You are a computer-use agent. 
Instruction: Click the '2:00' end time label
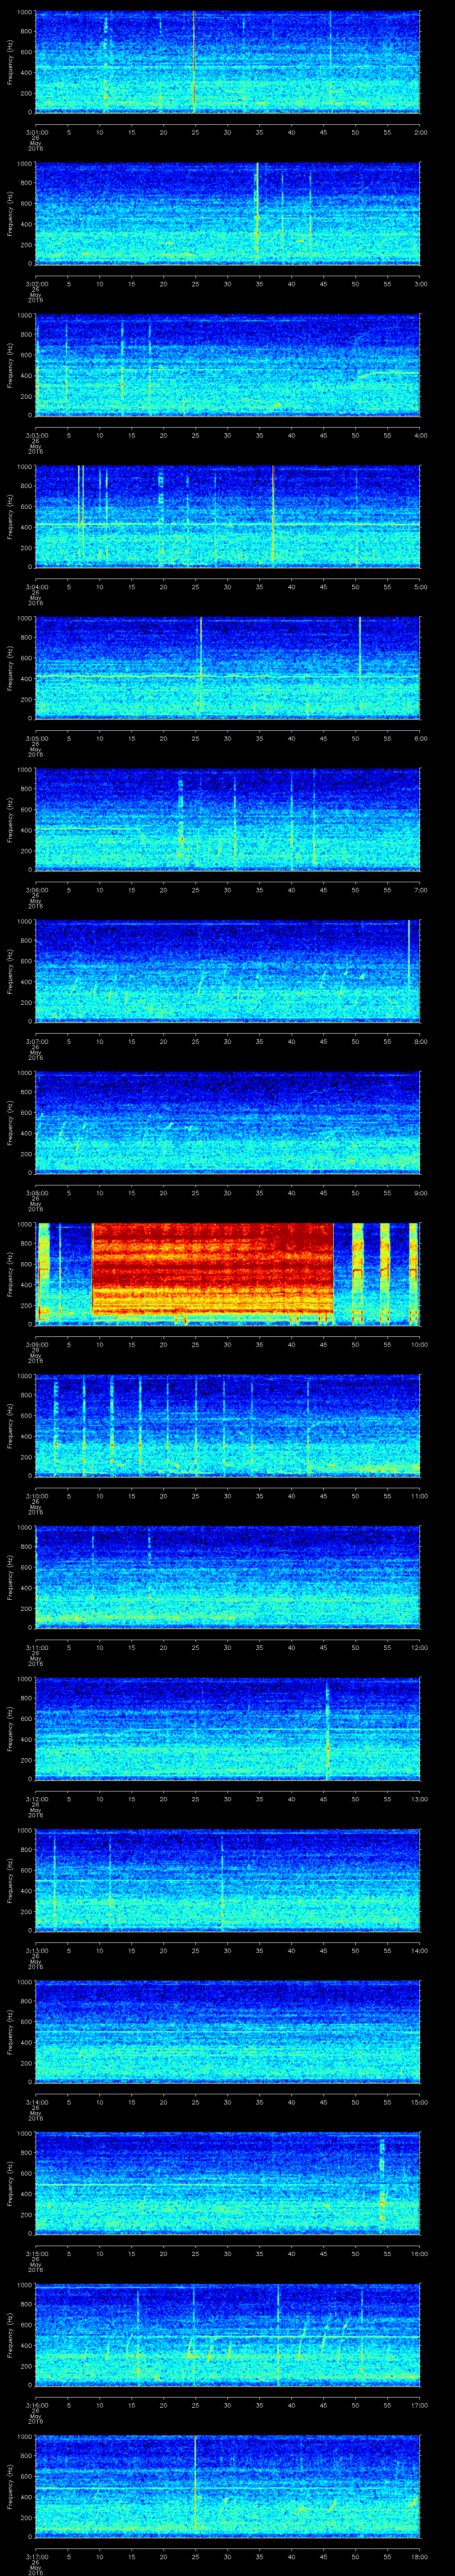[420, 131]
